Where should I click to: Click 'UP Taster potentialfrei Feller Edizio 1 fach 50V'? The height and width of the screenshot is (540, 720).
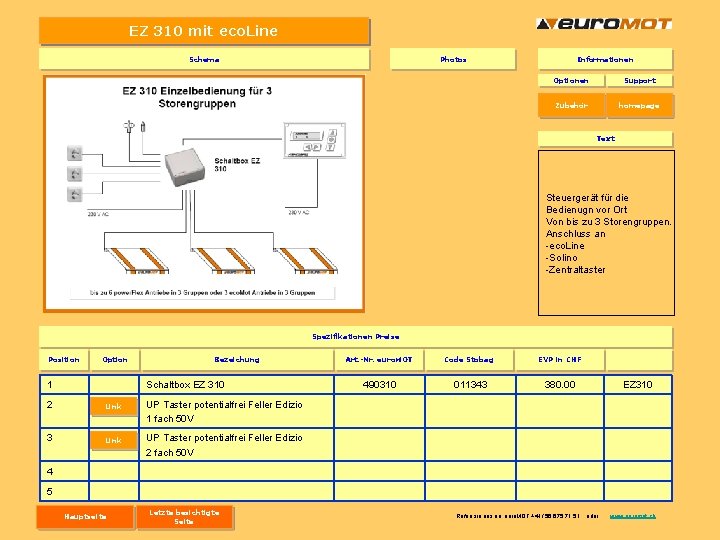[236, 411]
